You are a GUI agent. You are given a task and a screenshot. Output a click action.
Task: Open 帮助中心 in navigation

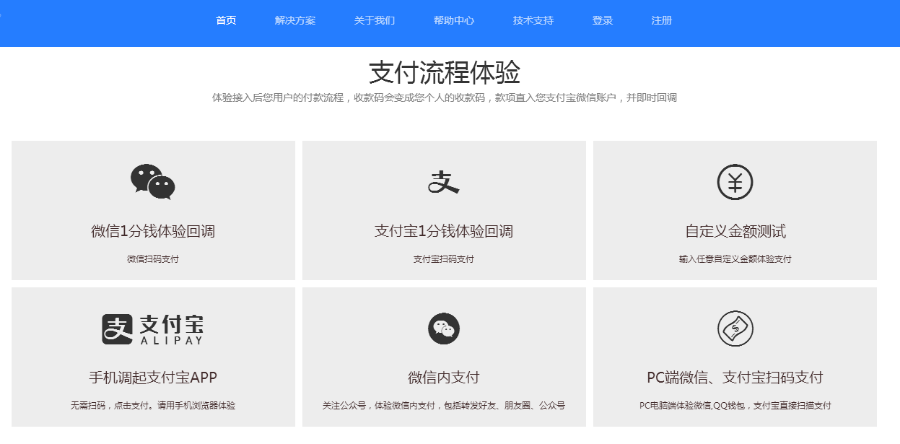tap(454, 21)
